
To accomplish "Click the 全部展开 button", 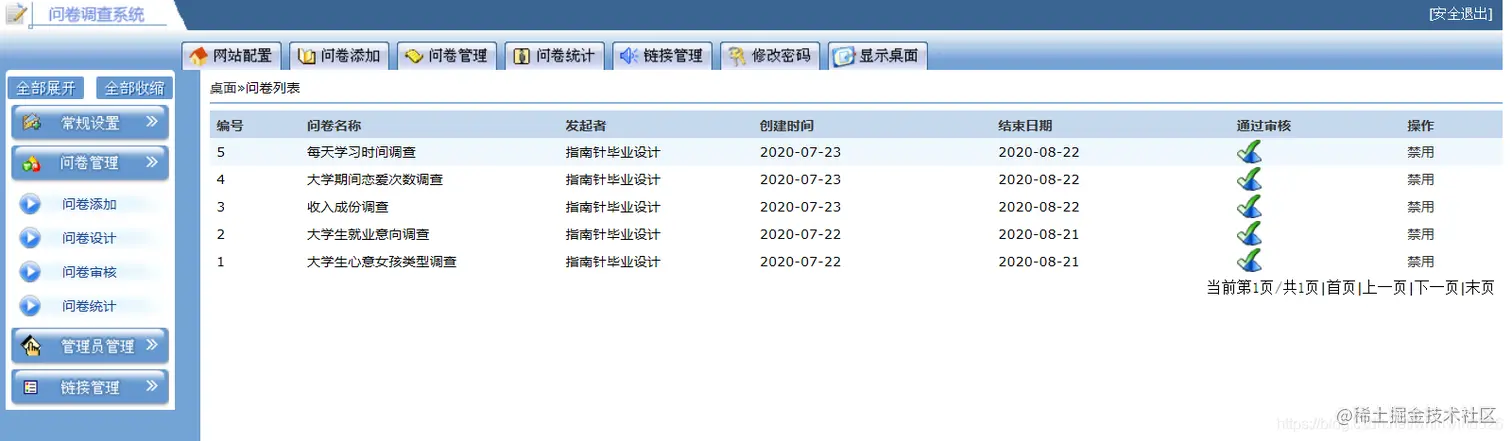I will [x=46, y=88].
